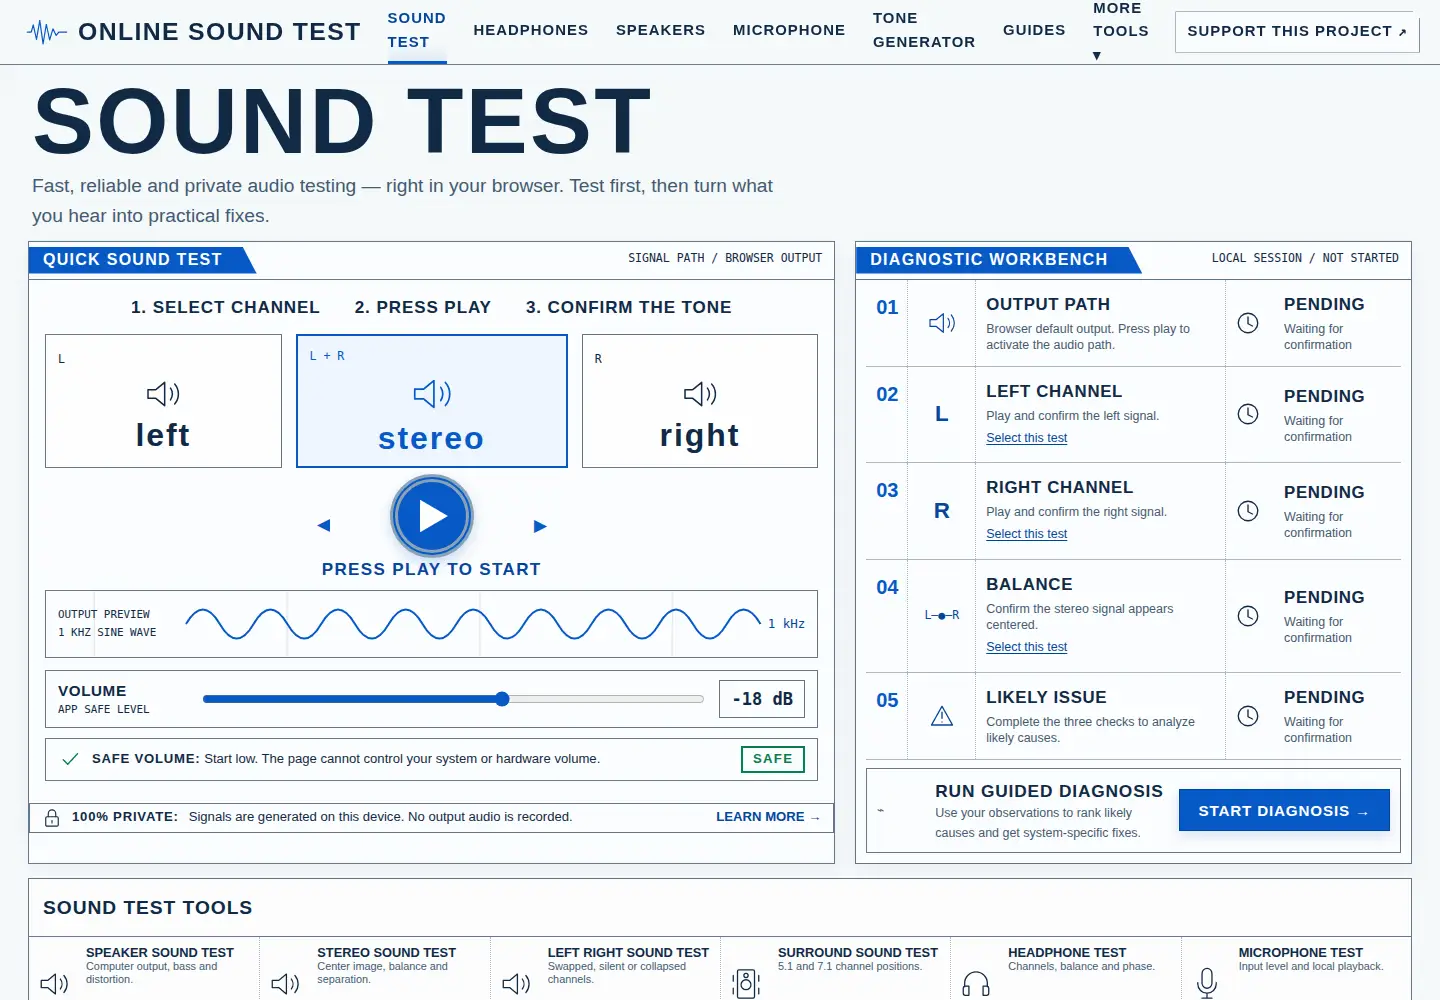
Task: Click the safe volume checkmark icon
Action: pyautogui.click(x=70, y=759)
